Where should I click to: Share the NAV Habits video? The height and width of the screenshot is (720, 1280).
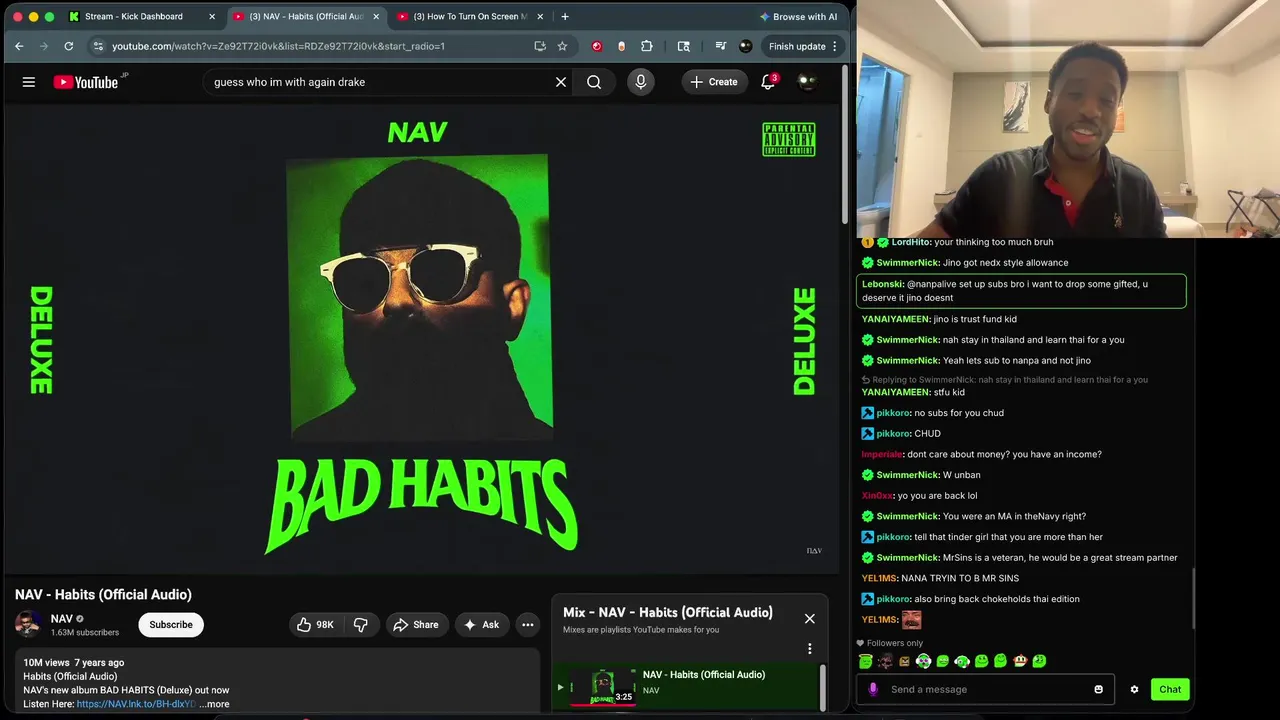(415, 625)
